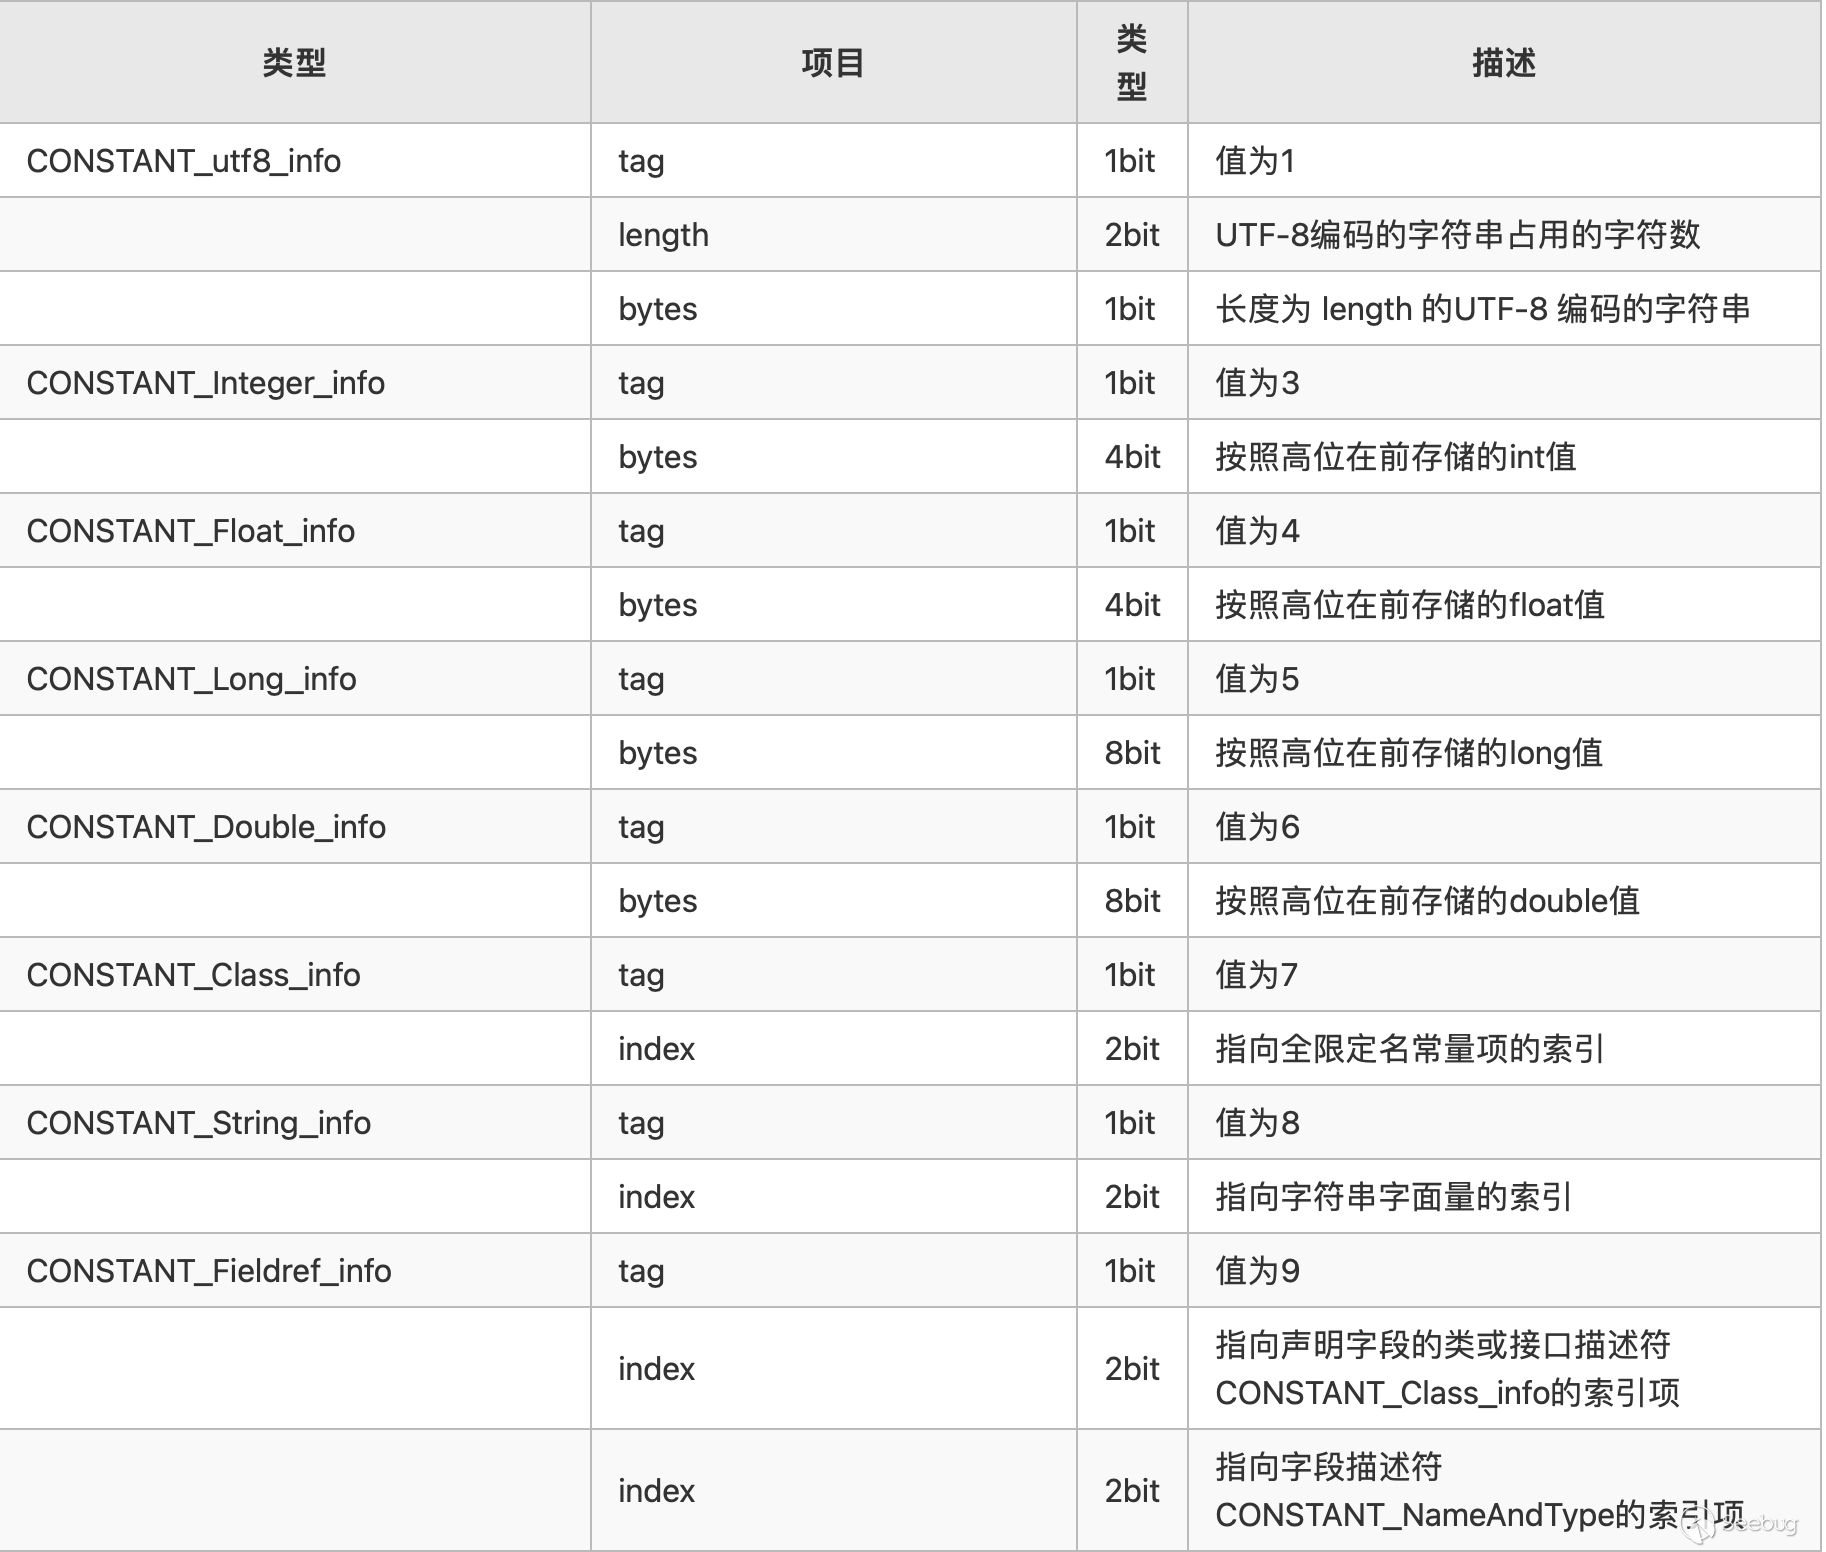The width and height of the screenshot is (1826, 1552).
Task: Click bytes in the 按照高位在前存储的long值 row
Action: (x=657, y=754)
